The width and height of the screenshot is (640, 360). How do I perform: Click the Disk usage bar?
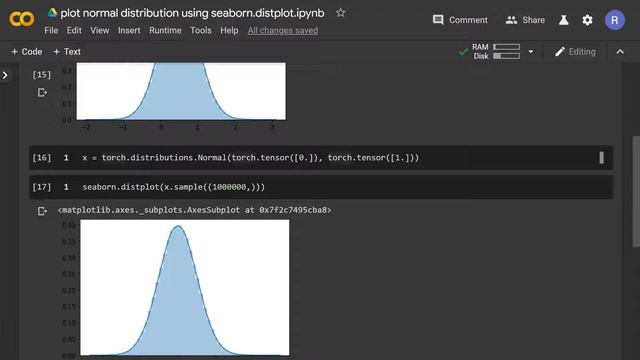[x=507, y=56]
